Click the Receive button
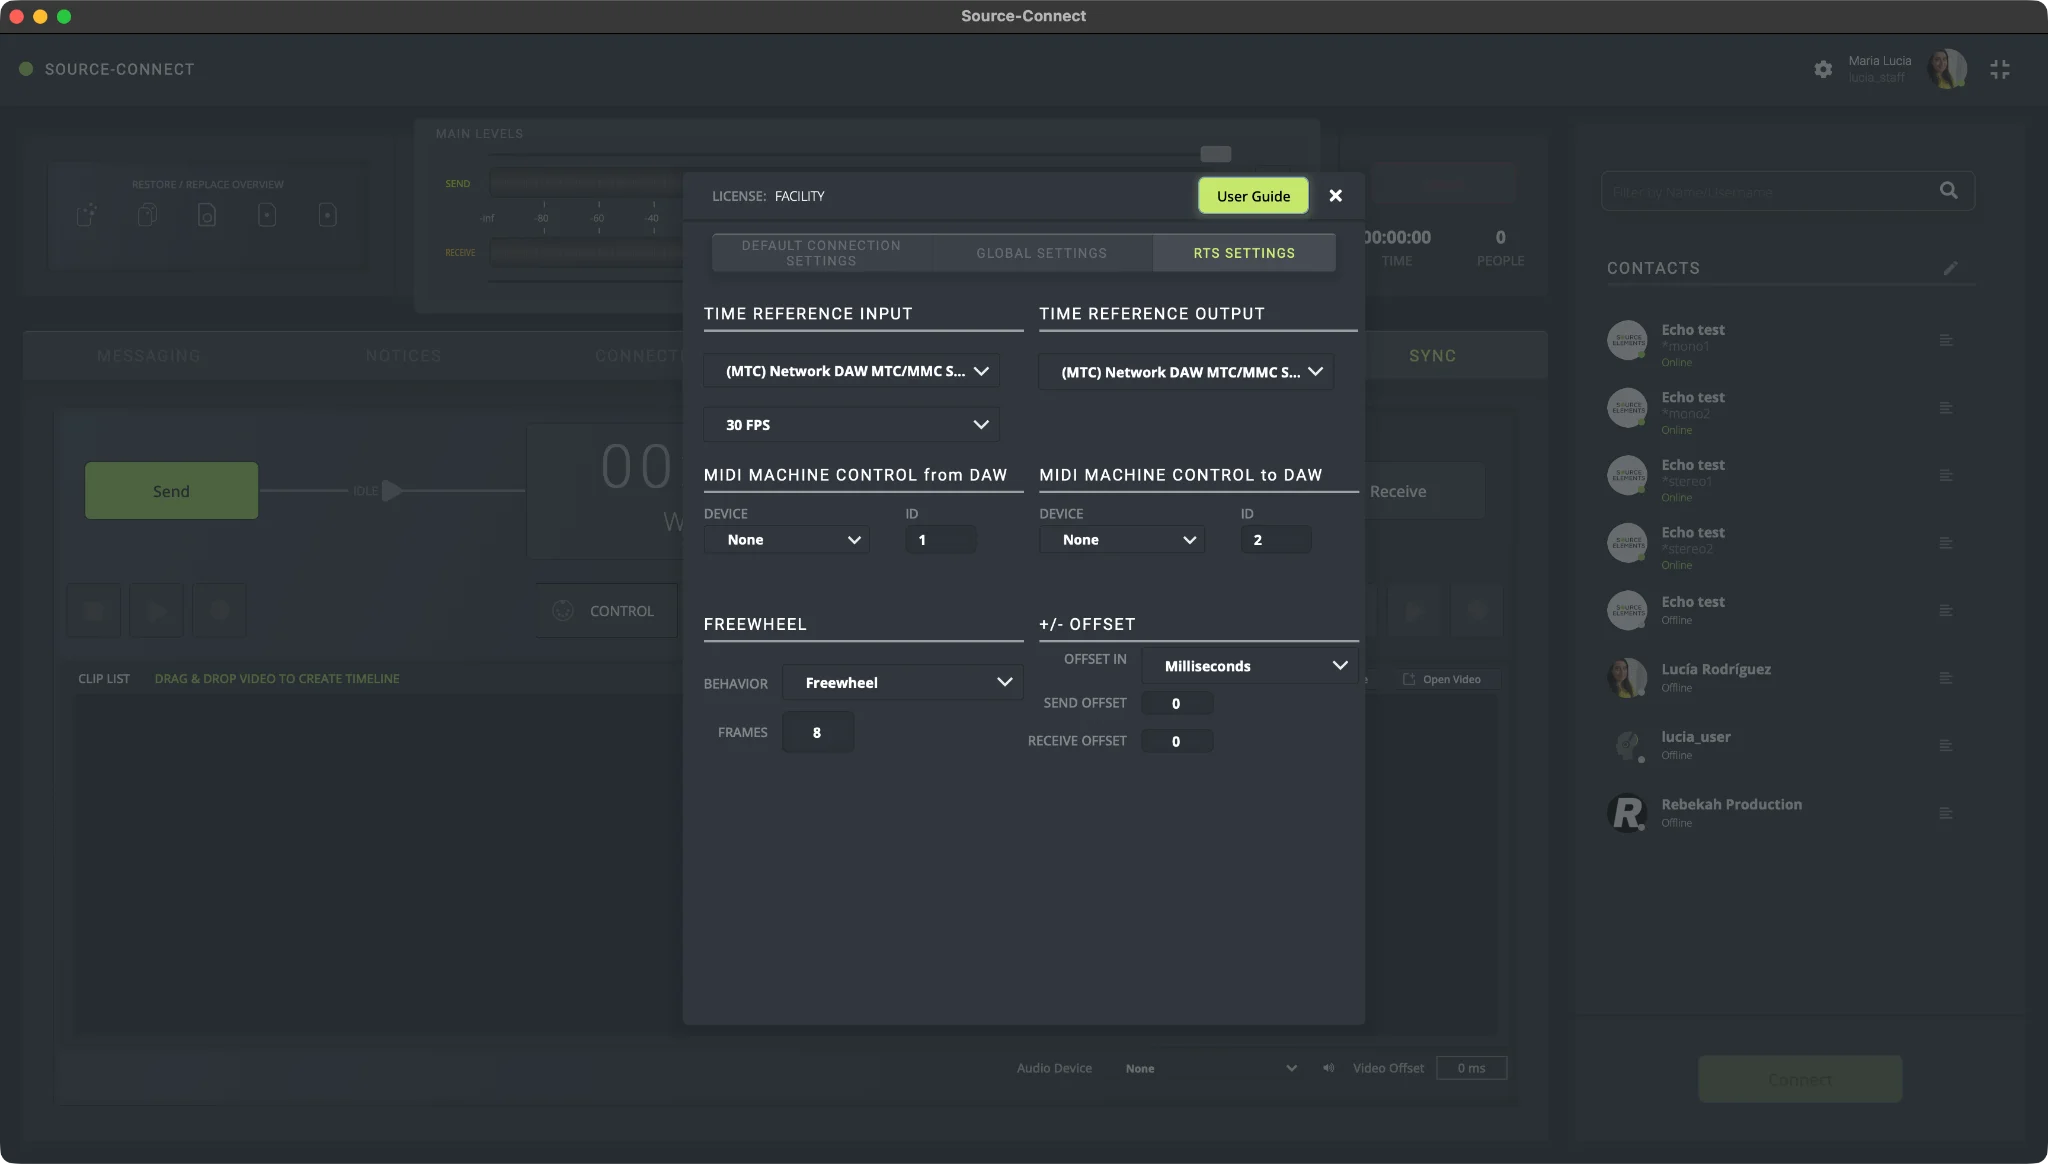The image size is (2048, 1164). pos(1398,491)
